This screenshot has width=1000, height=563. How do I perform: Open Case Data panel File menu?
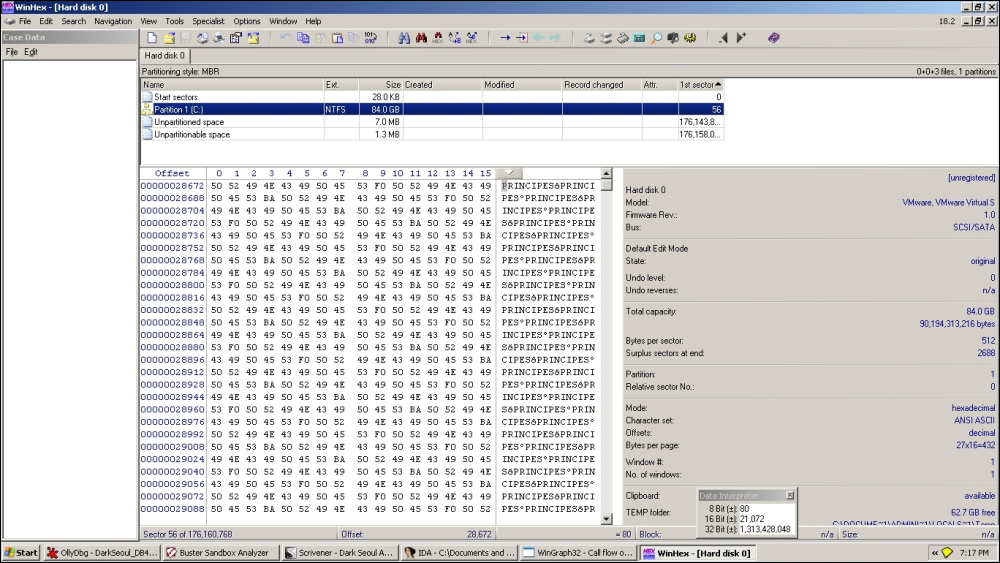click(11, 52)
